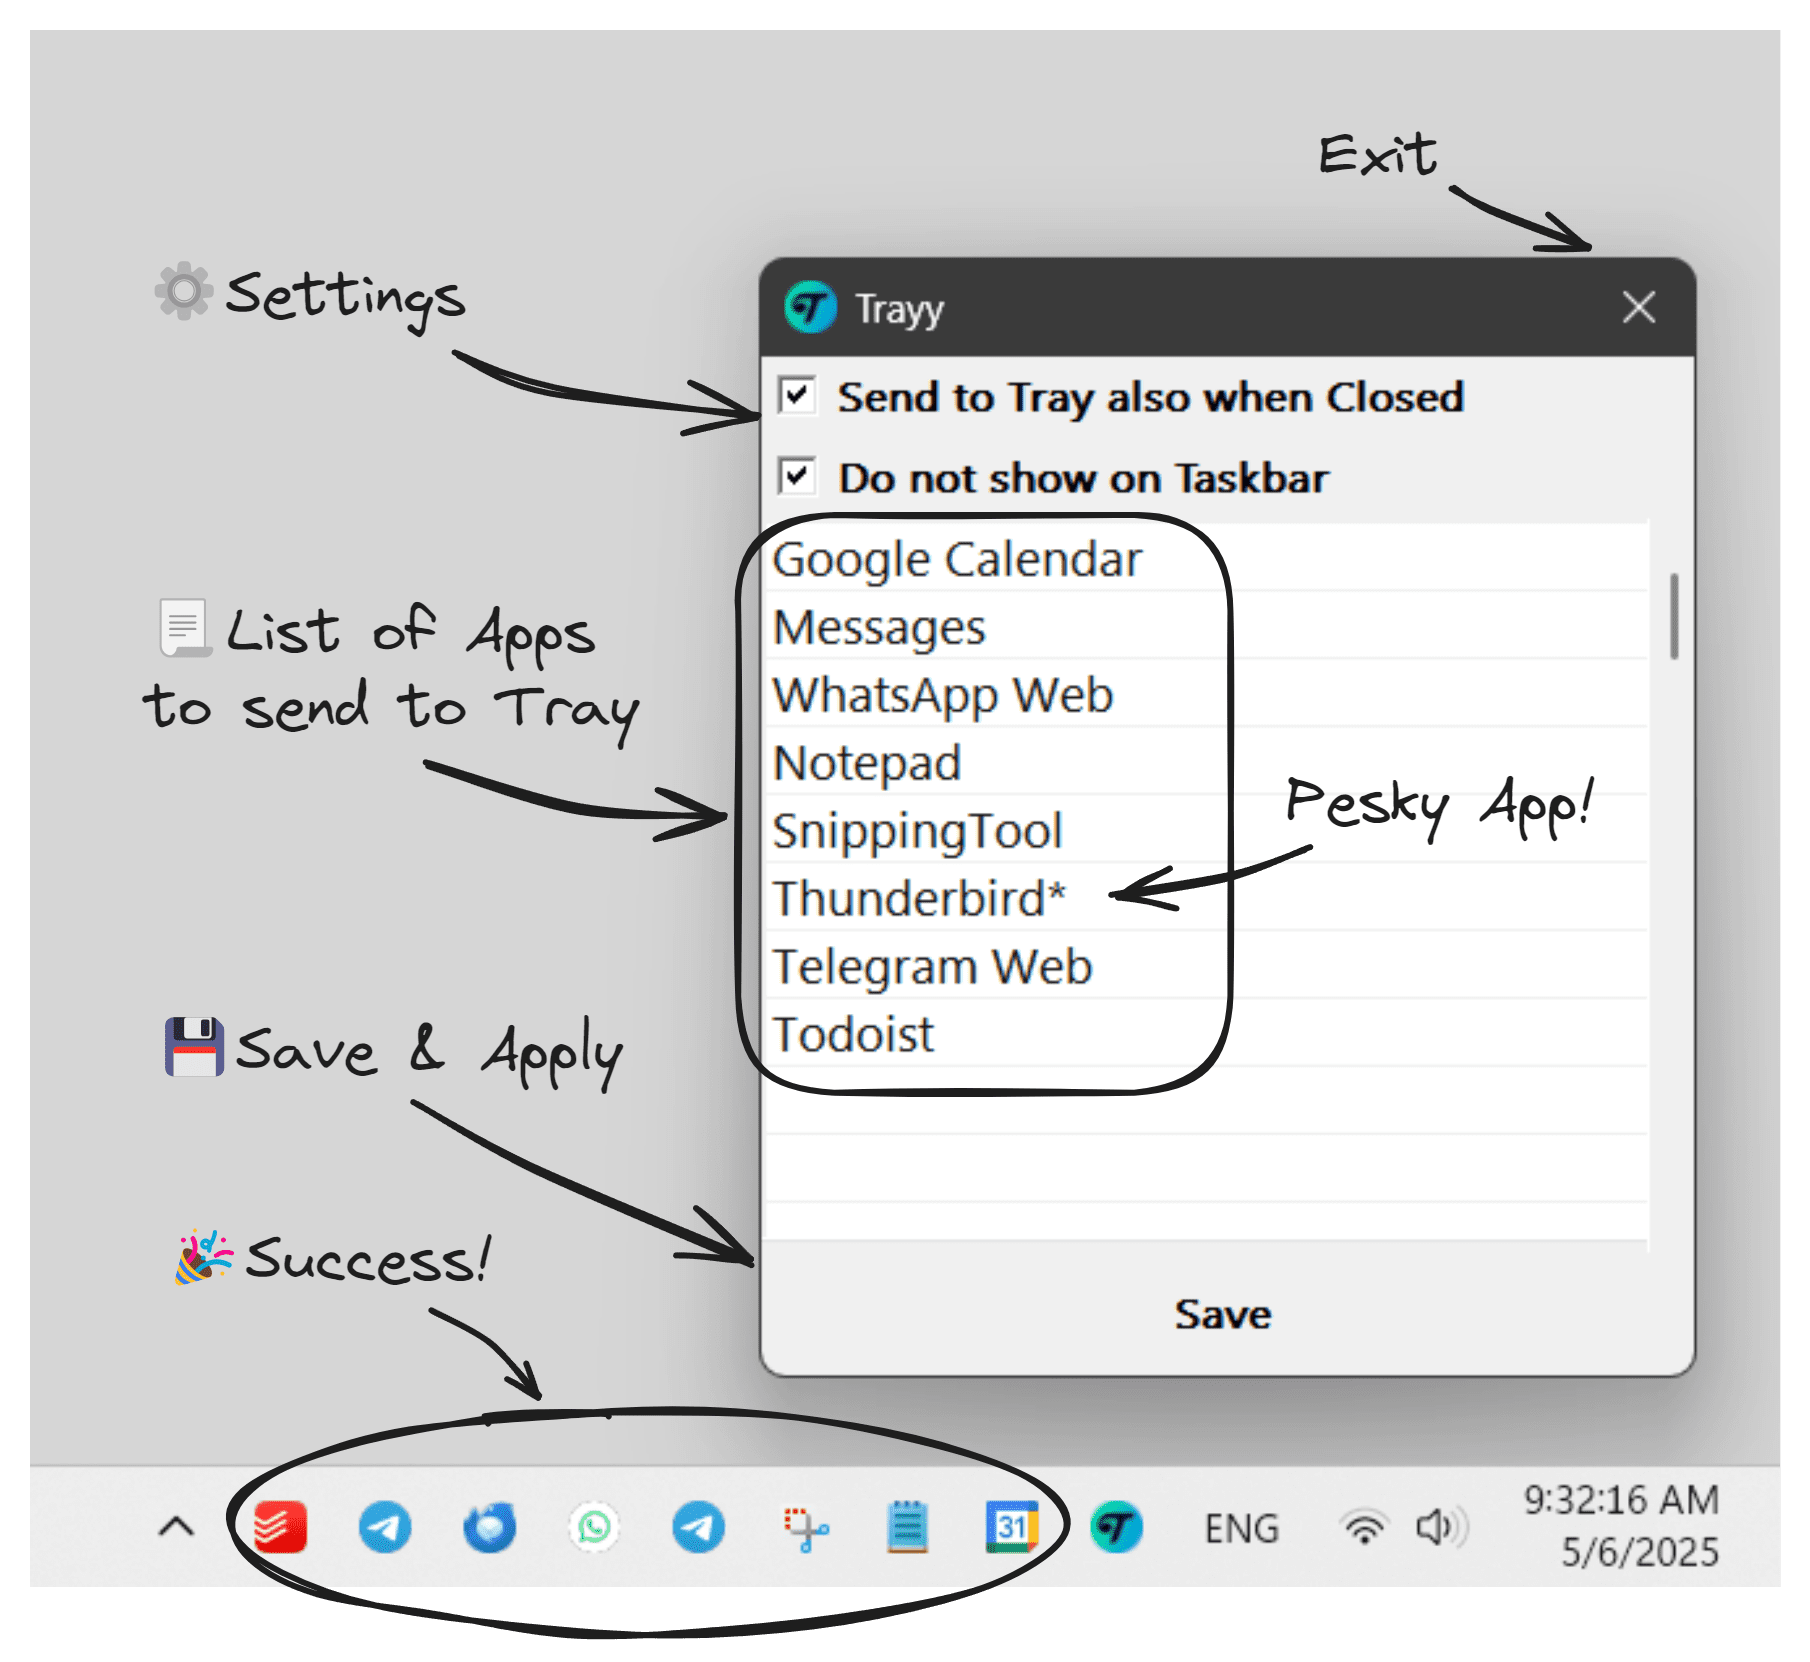Select Todoist in the app list
The width and height of the screenshot is (1810, 1662).
1205,1034
